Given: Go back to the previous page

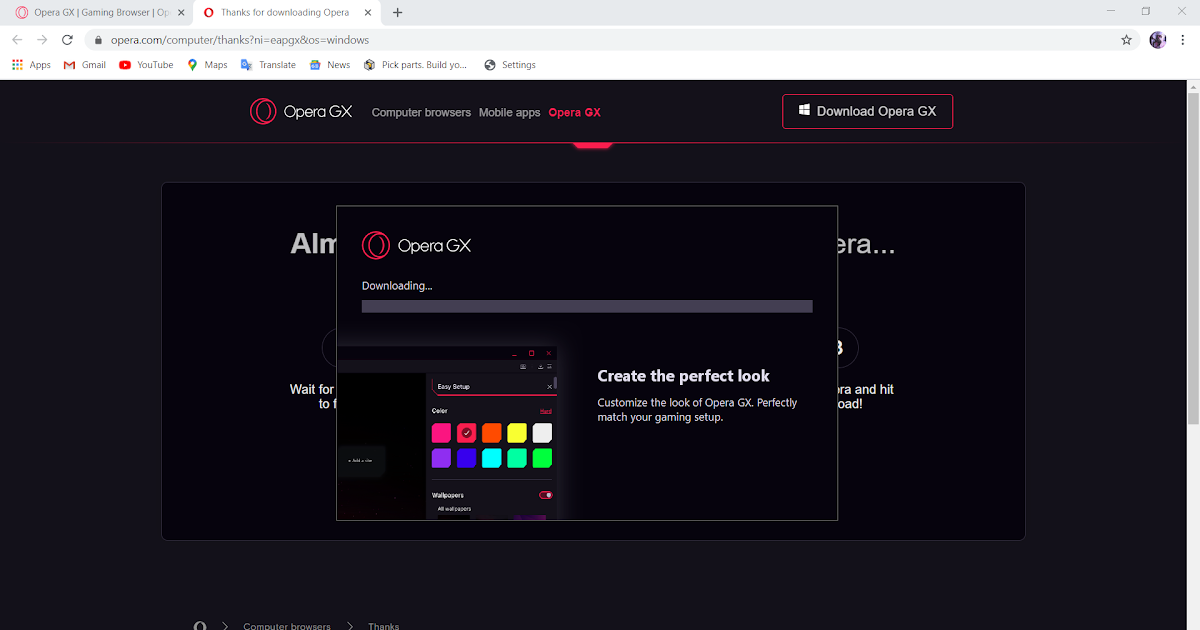Looking at the screenshot, I should (x=17, y=40).
